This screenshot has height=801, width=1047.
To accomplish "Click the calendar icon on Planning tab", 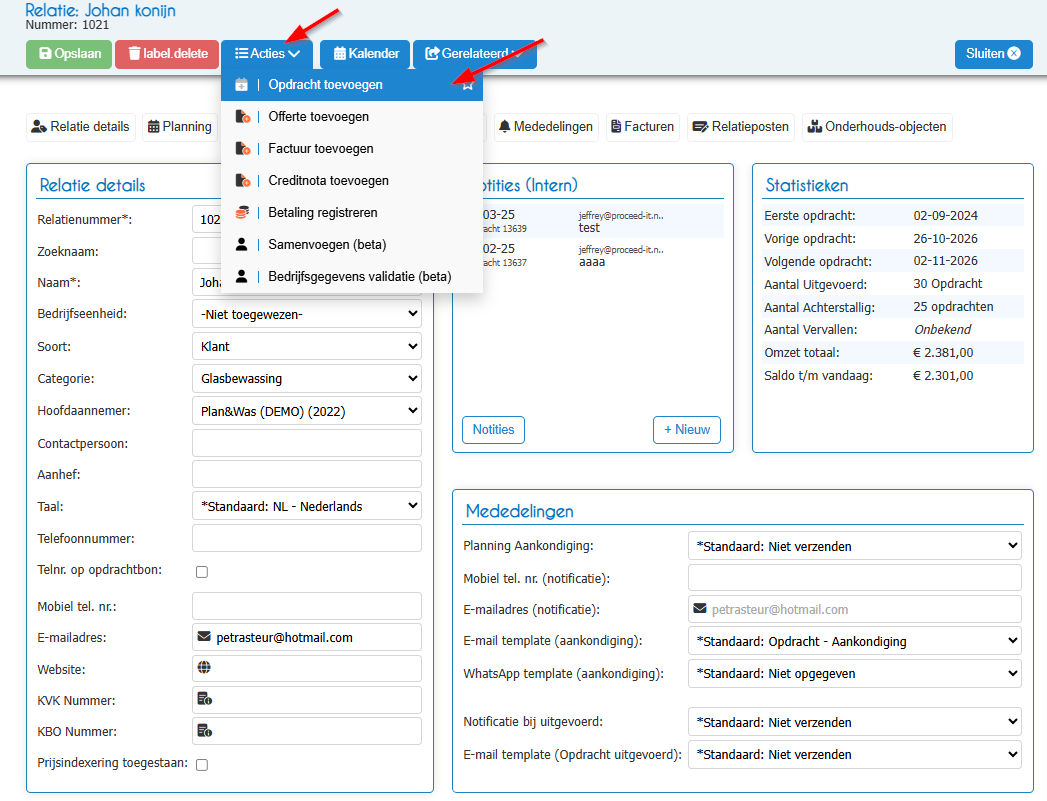I will click(154, 127).
